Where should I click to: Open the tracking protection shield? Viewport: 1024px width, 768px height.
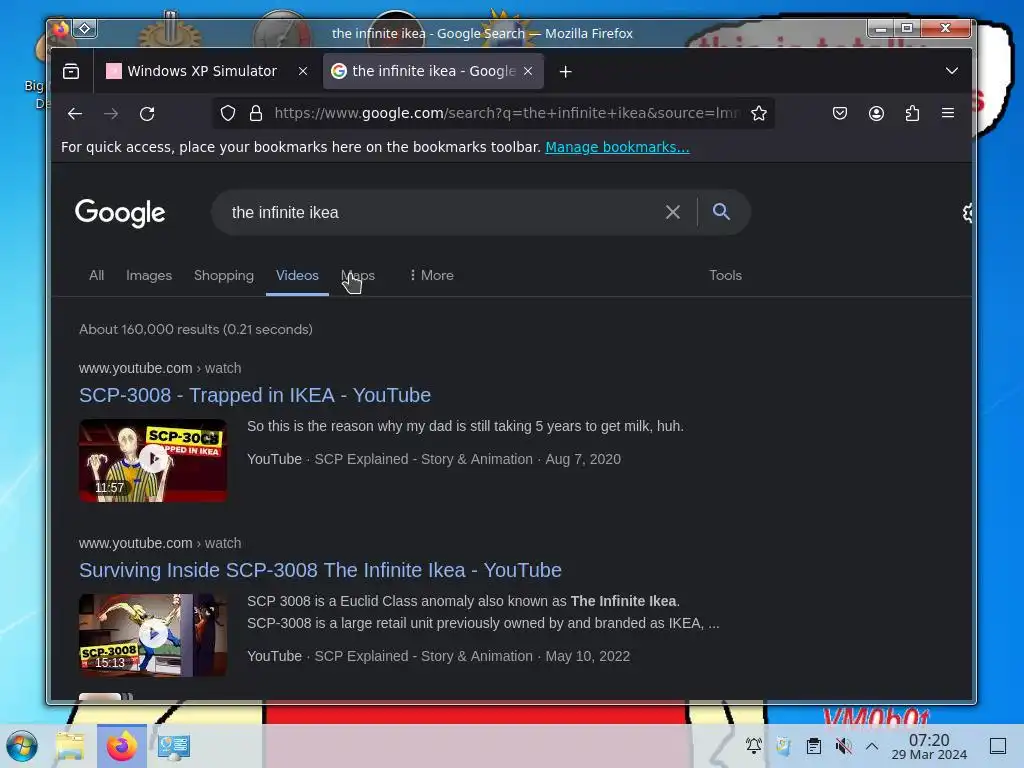(x=227, y=113)
